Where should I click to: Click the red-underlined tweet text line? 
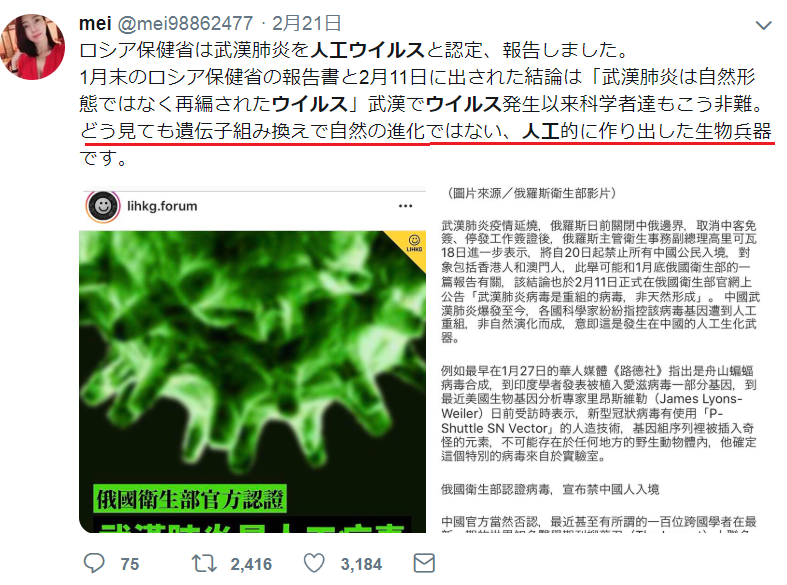point(426,131)
